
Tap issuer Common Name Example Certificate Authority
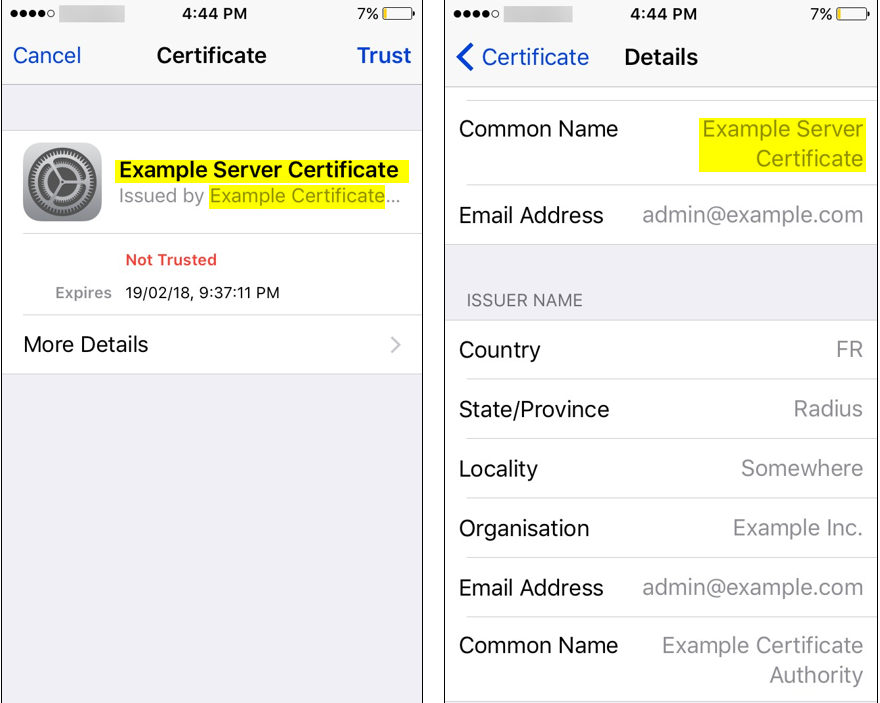tap(661, 660)
